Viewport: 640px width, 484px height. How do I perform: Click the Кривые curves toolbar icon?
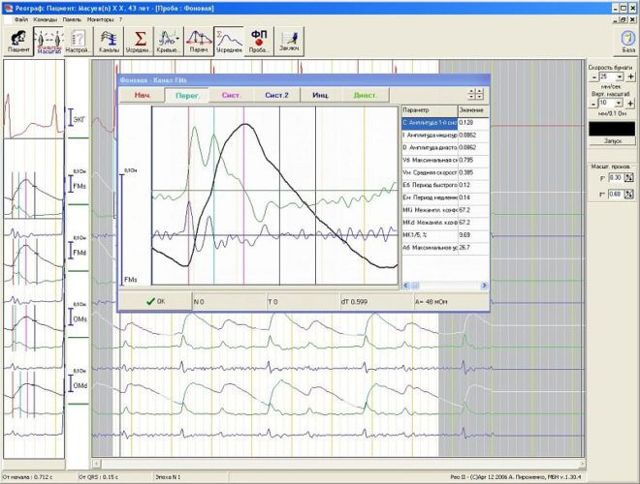click(169, 39)
